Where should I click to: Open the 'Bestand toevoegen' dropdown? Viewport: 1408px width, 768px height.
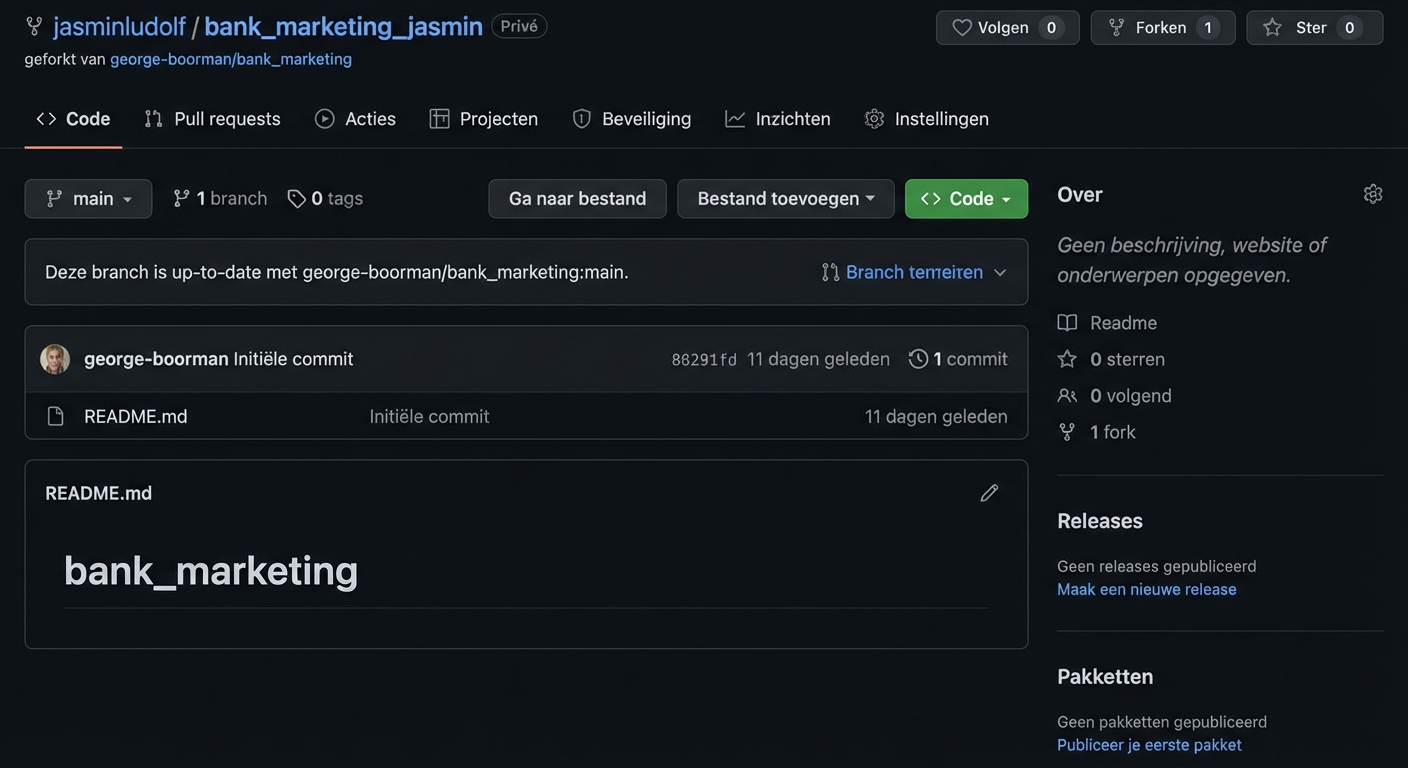(786, 196)
